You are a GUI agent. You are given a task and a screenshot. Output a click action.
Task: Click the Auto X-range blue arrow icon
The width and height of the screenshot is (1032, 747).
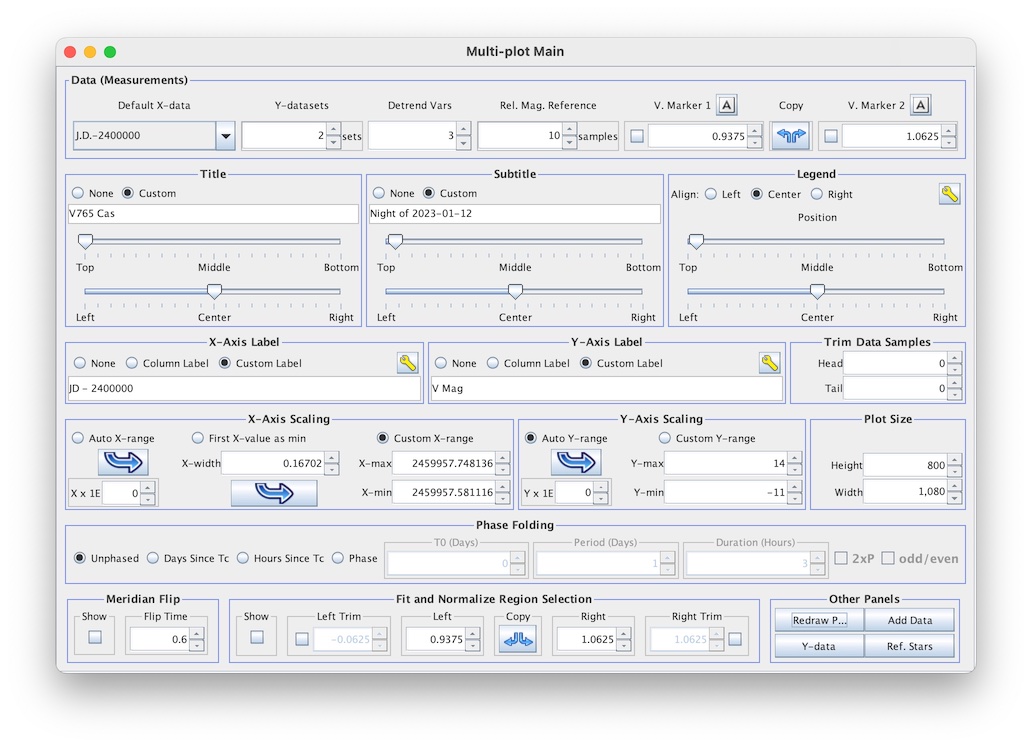tap(122, 462)
